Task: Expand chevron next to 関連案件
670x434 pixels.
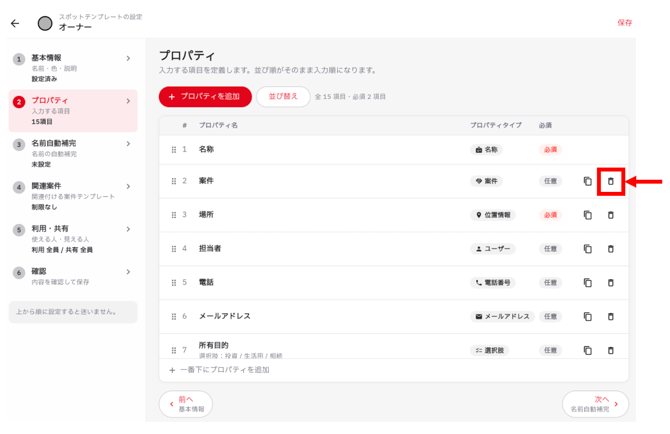Action: click(128, 186)
